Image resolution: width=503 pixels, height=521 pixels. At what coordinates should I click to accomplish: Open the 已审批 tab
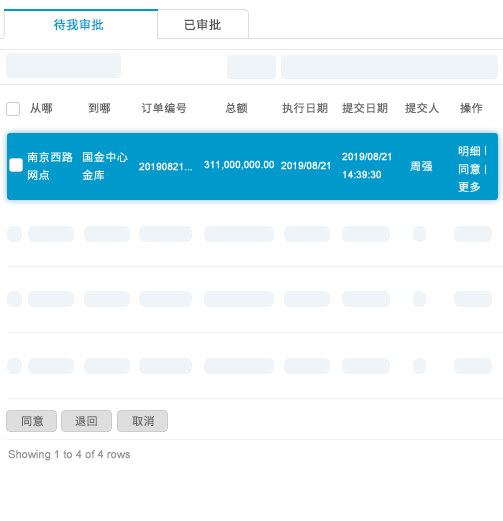pos(203,25)
